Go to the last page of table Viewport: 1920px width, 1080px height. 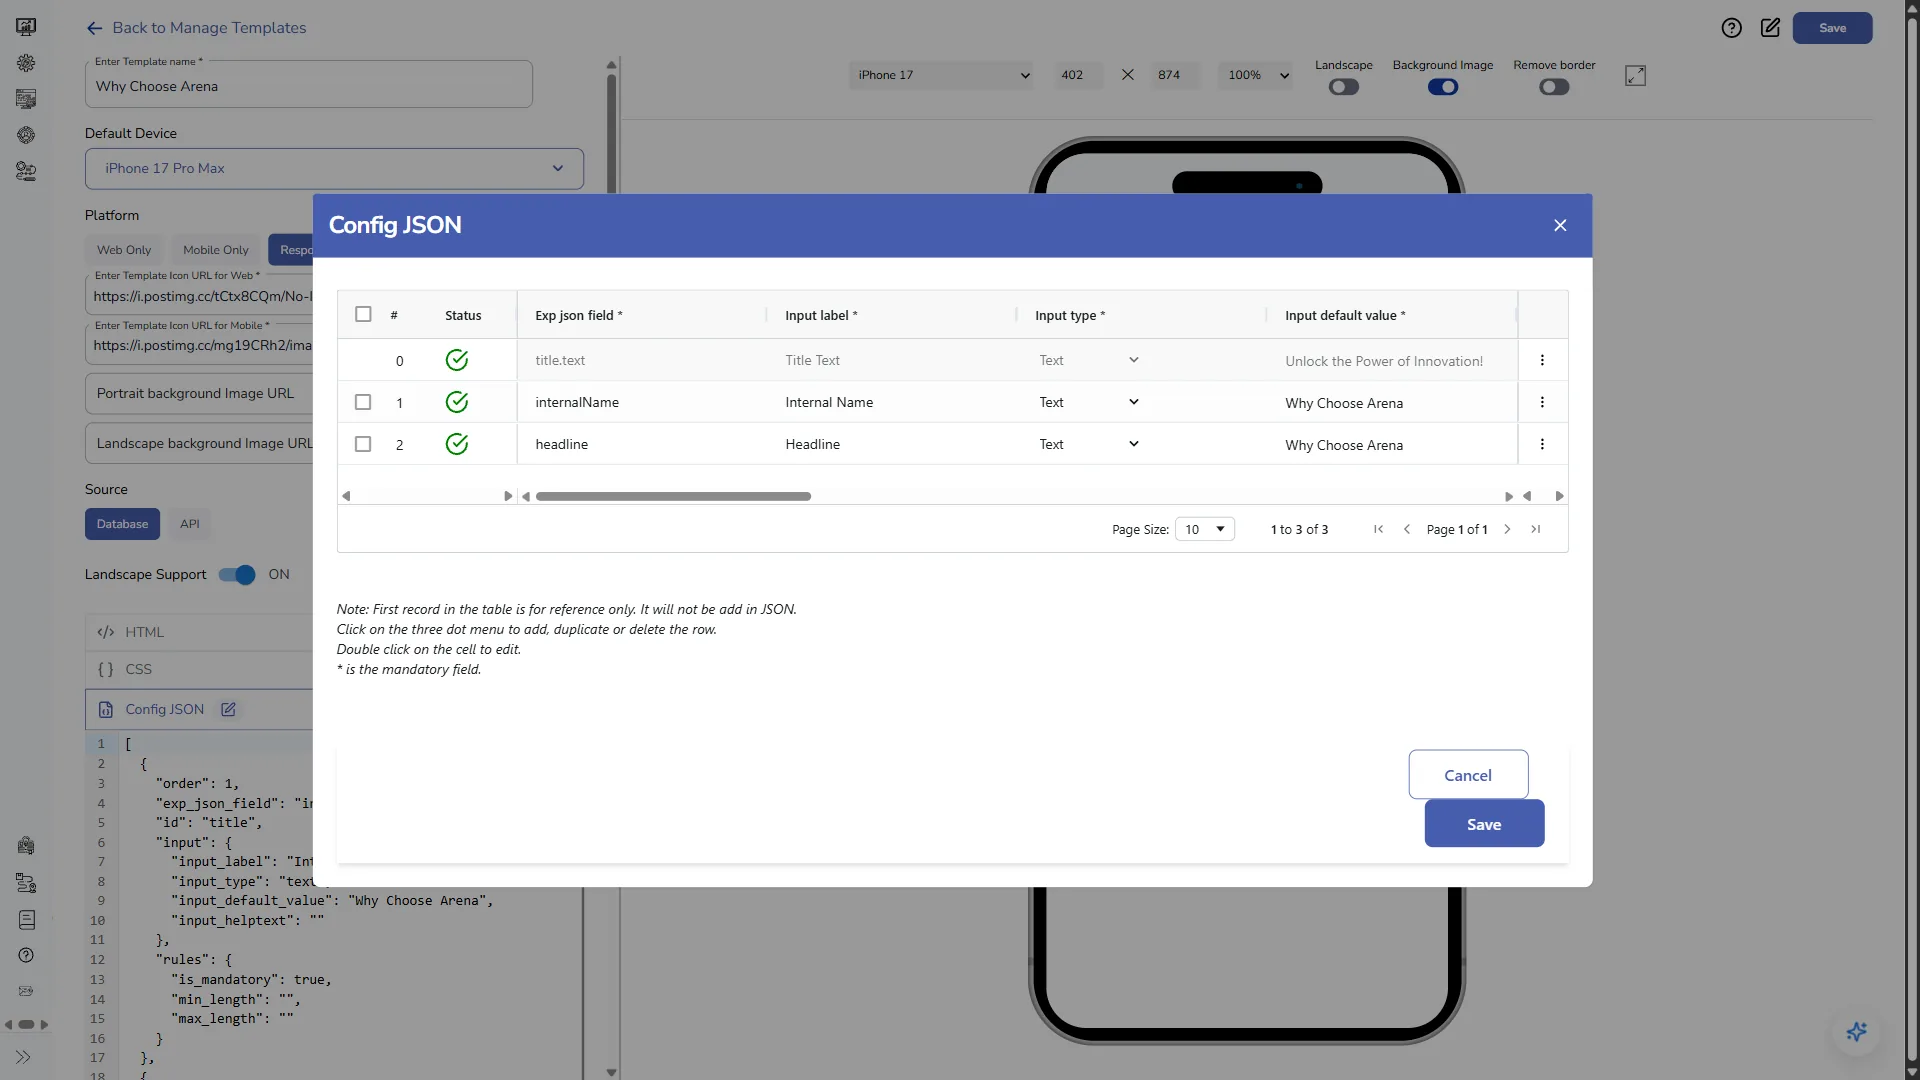(1535, 529)
